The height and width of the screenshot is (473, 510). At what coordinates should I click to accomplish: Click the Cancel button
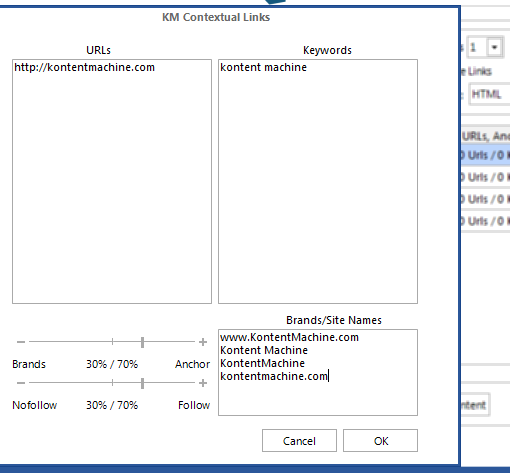coord(299,441)
